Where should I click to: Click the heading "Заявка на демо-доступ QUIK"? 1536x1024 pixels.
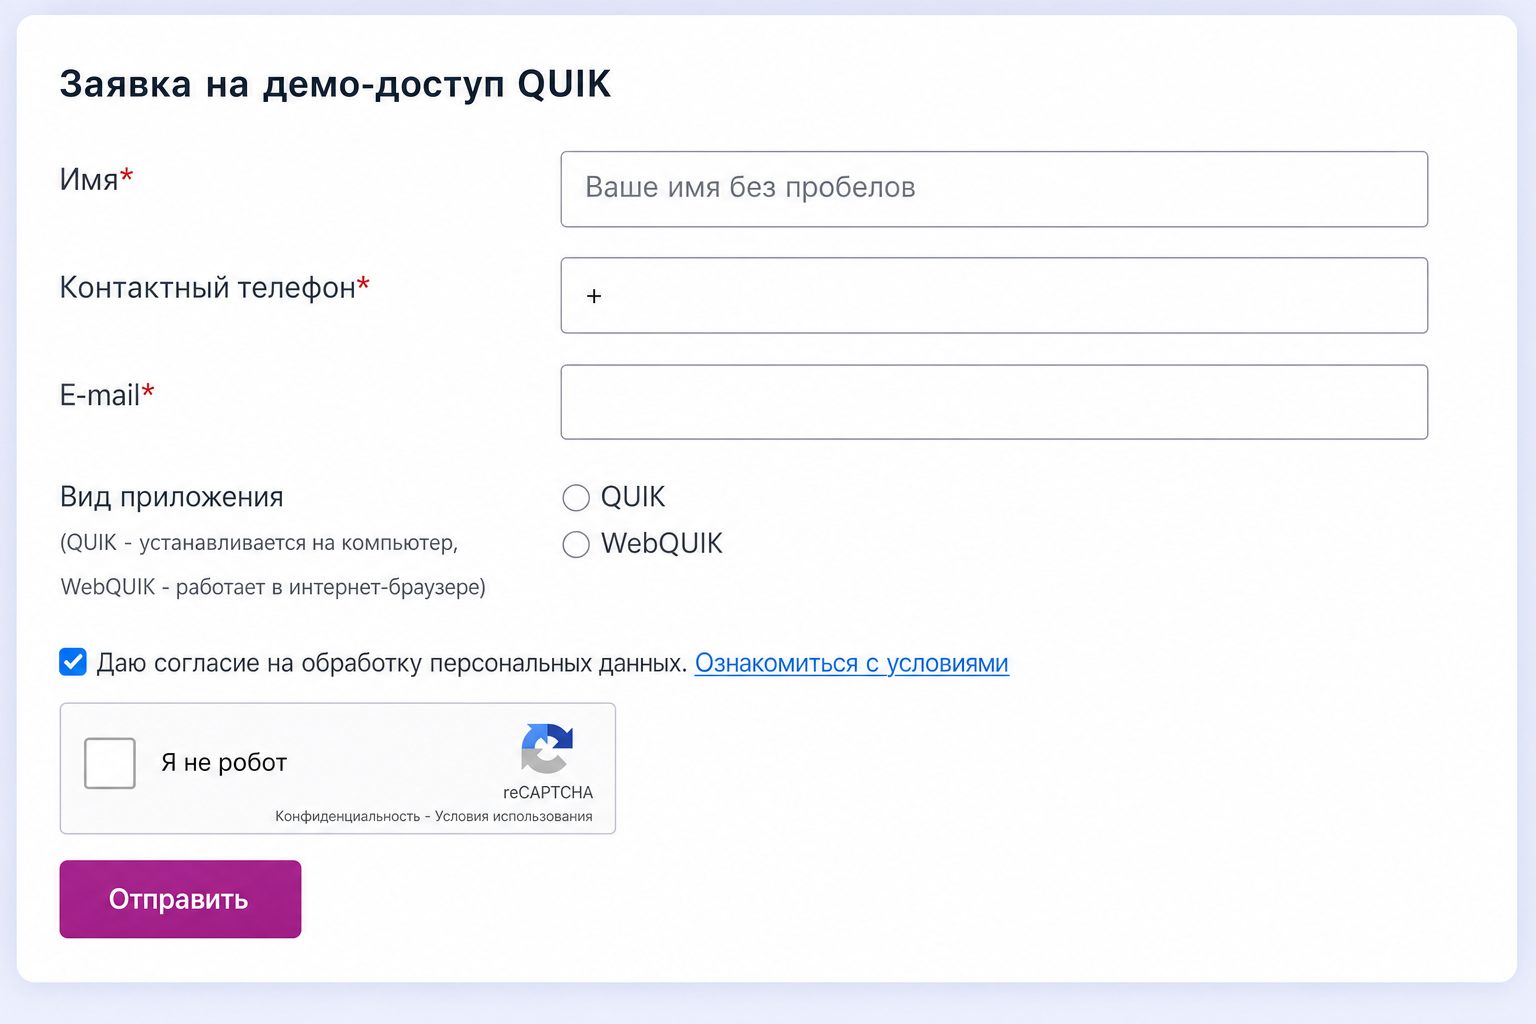click(x=335, y=84)
